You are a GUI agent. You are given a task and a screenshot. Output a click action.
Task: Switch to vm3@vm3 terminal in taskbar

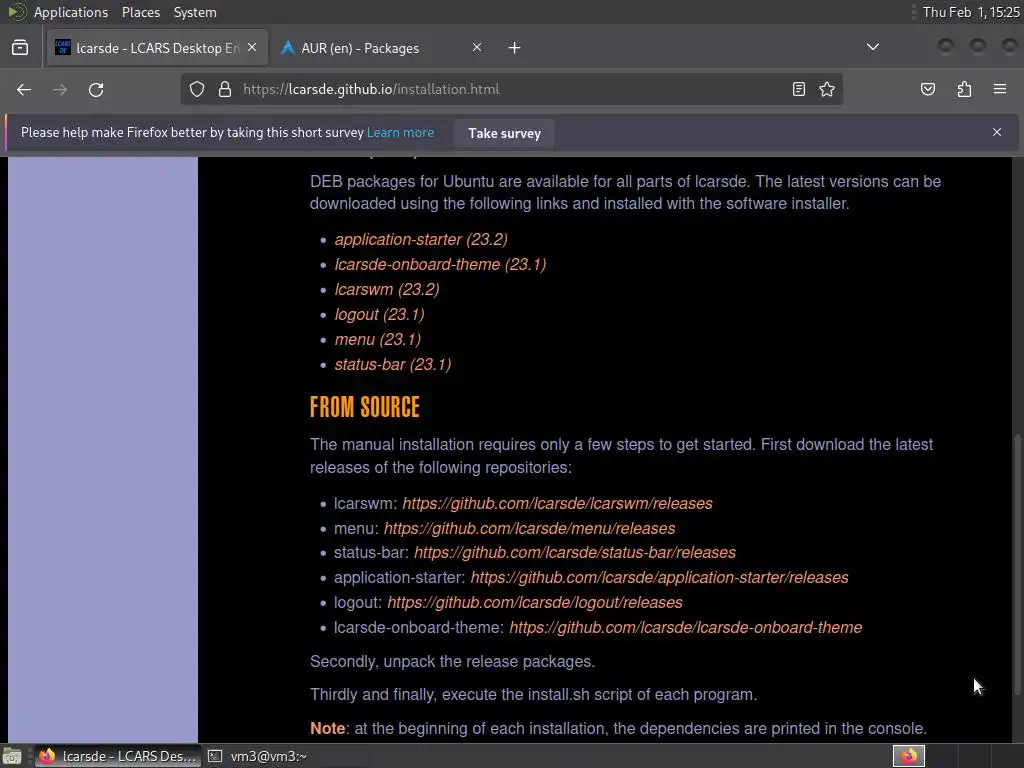[x=257, y=756]
